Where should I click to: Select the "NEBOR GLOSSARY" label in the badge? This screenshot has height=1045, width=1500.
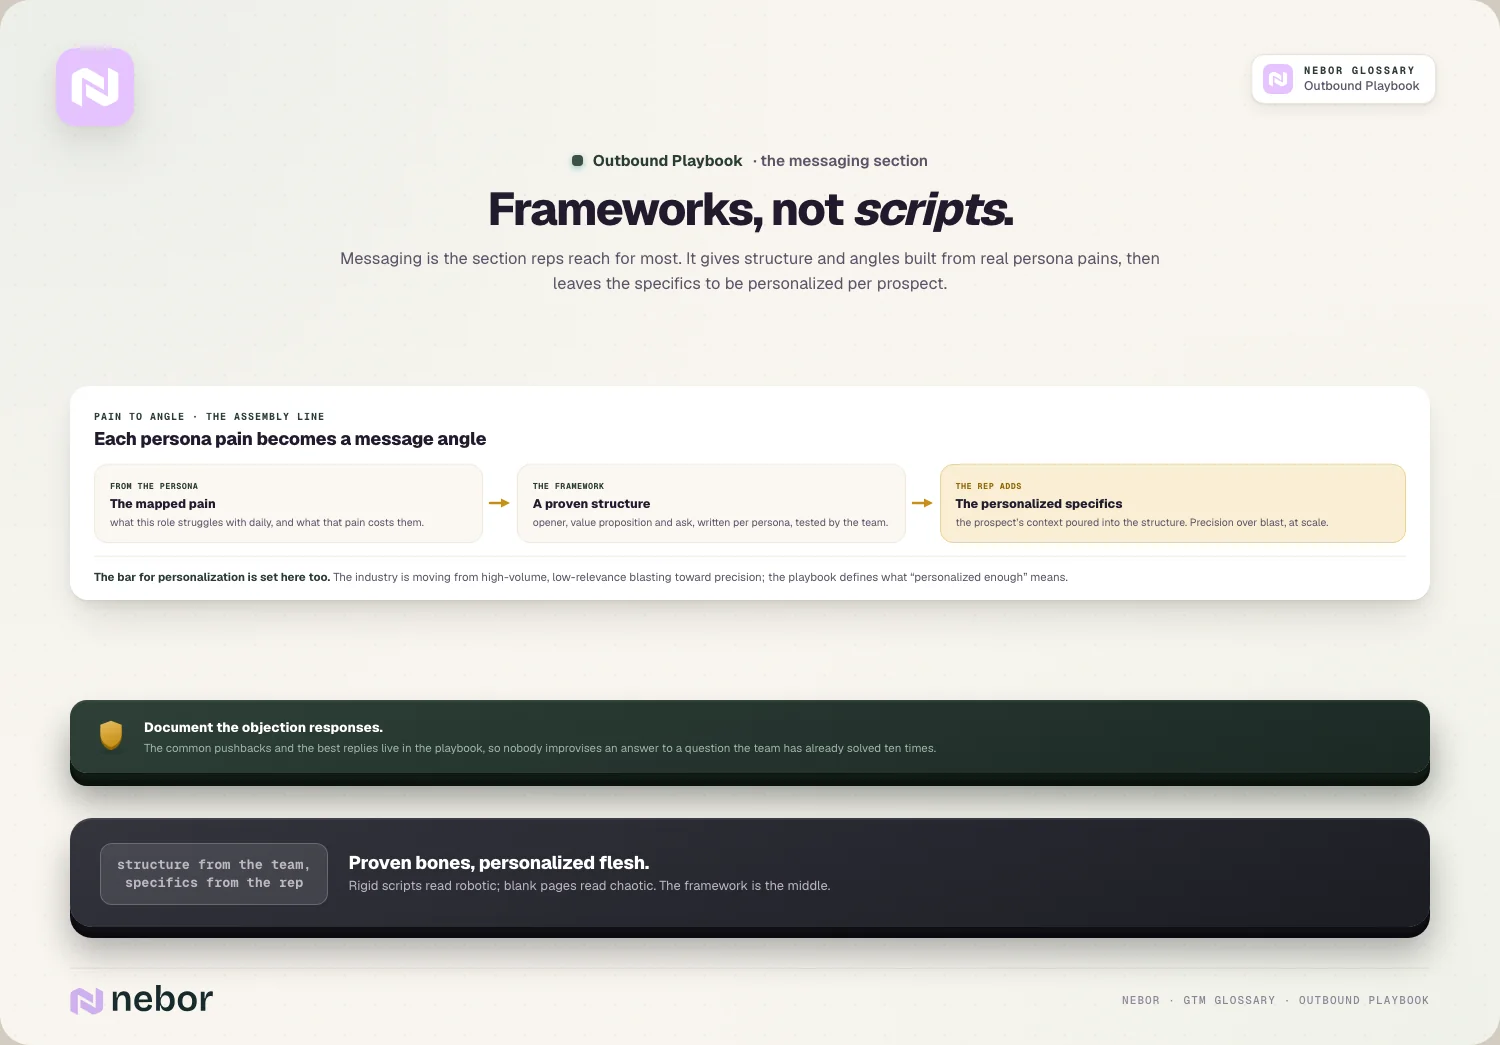[1359, 71]
